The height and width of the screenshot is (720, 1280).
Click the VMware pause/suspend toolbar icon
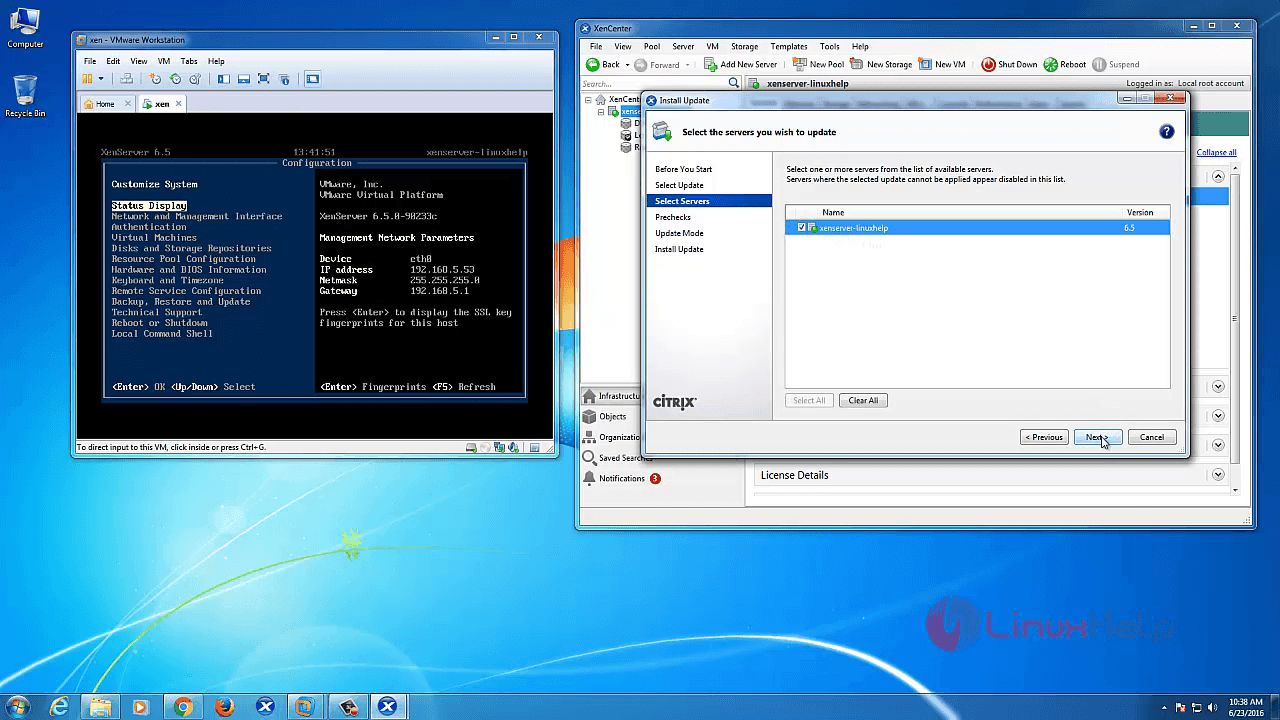88,79
